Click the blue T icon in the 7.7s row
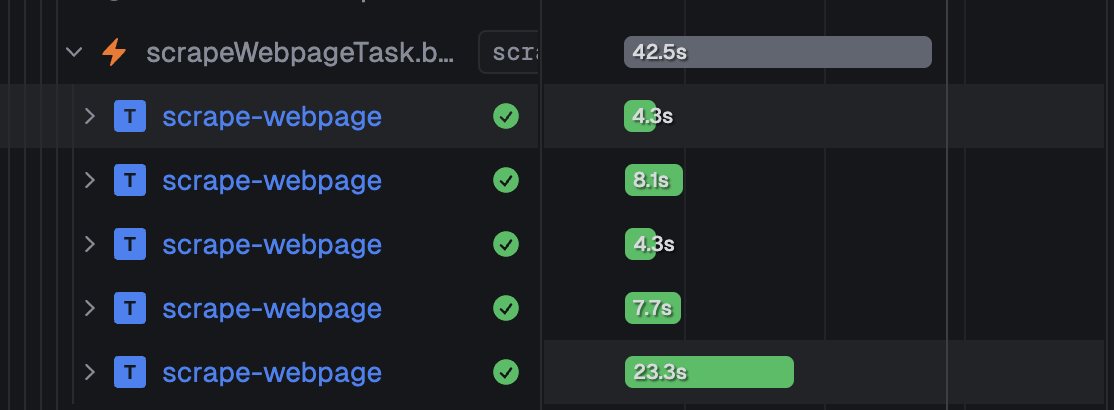Image resolution: width=1114 pixels, height=410 pixels. [130, 308]
